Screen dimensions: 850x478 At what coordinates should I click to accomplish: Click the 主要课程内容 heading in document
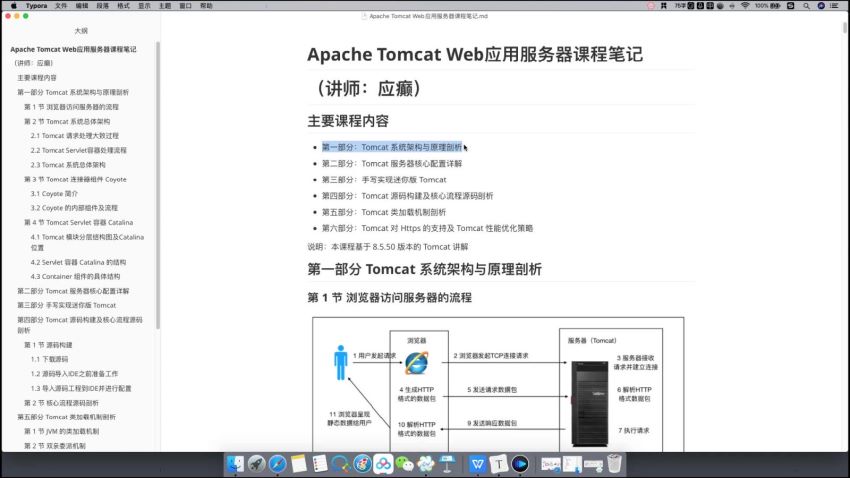pyautogui.click(x=348, y=121)
